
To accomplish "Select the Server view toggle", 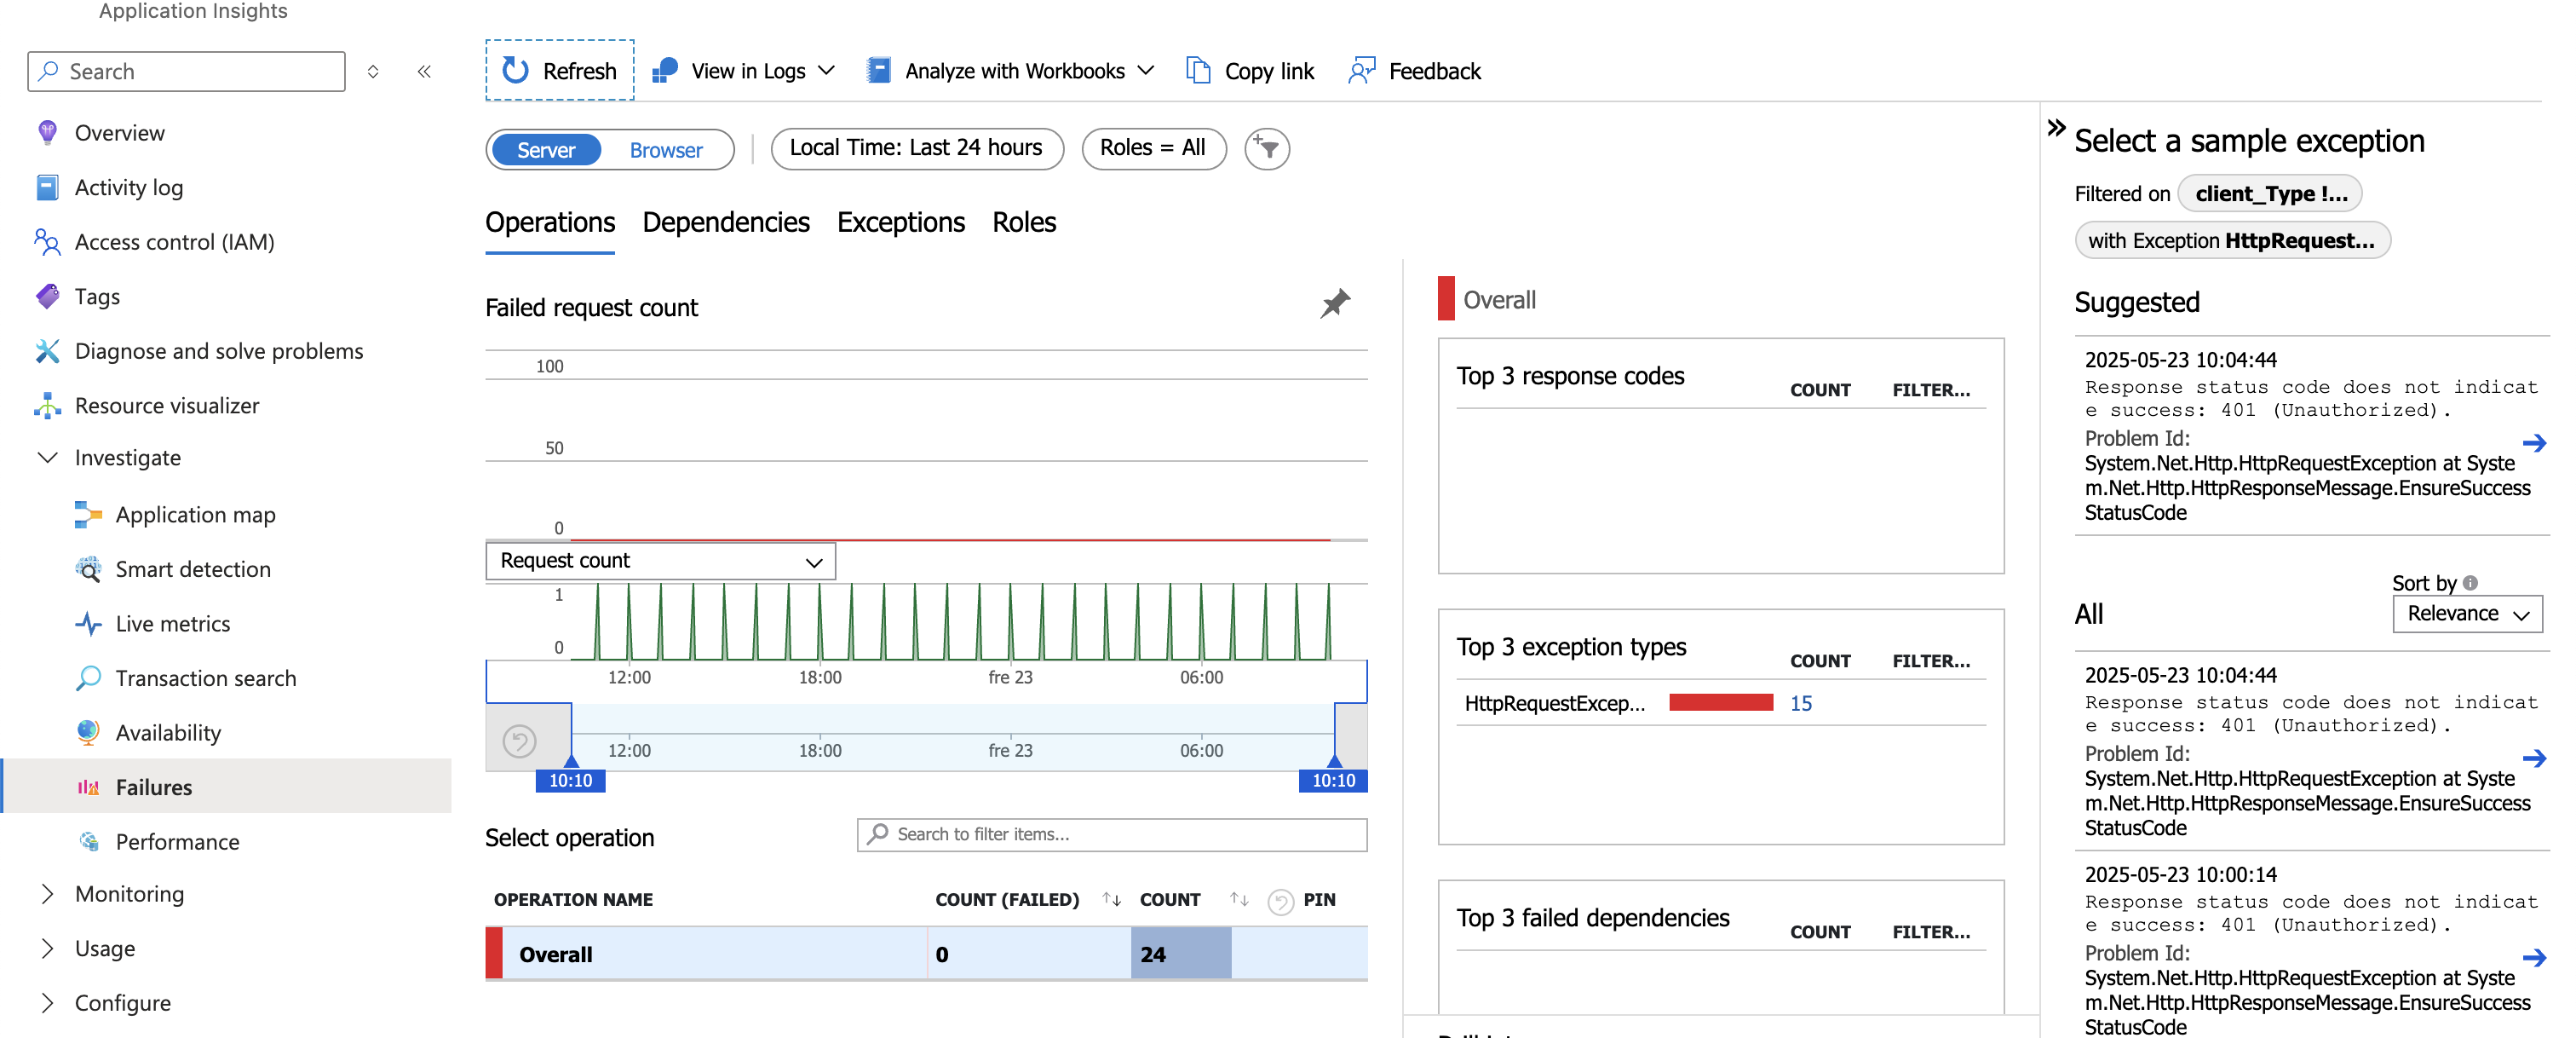I will tap(546, 150).
